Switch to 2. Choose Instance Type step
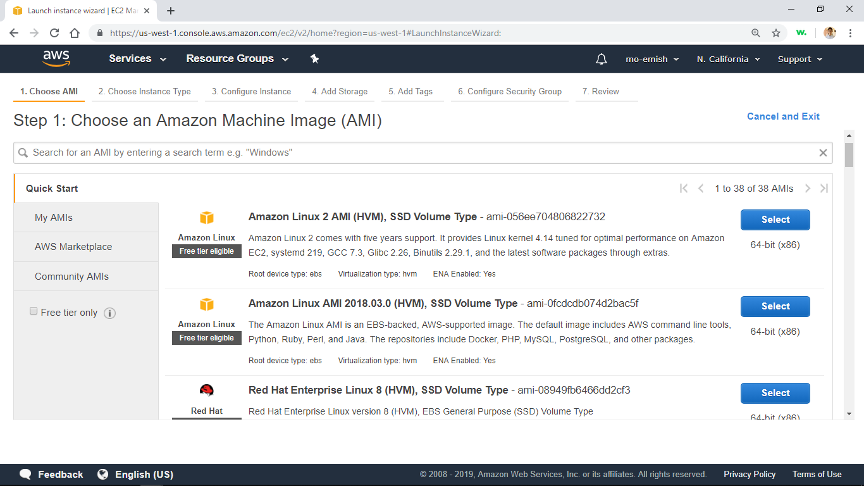The height and width of the screenshot is (487, 864). tap(144, 91)
